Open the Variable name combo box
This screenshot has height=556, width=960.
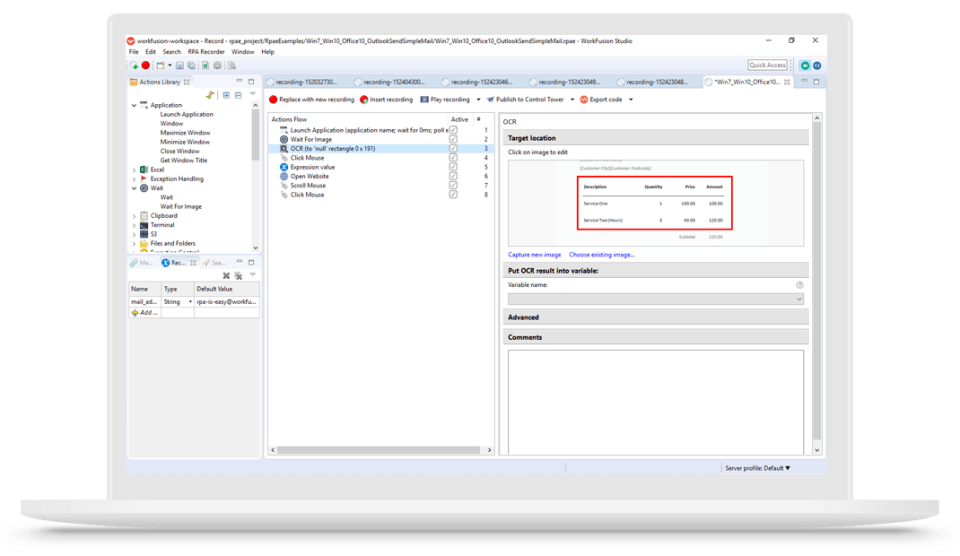point(656,299)
